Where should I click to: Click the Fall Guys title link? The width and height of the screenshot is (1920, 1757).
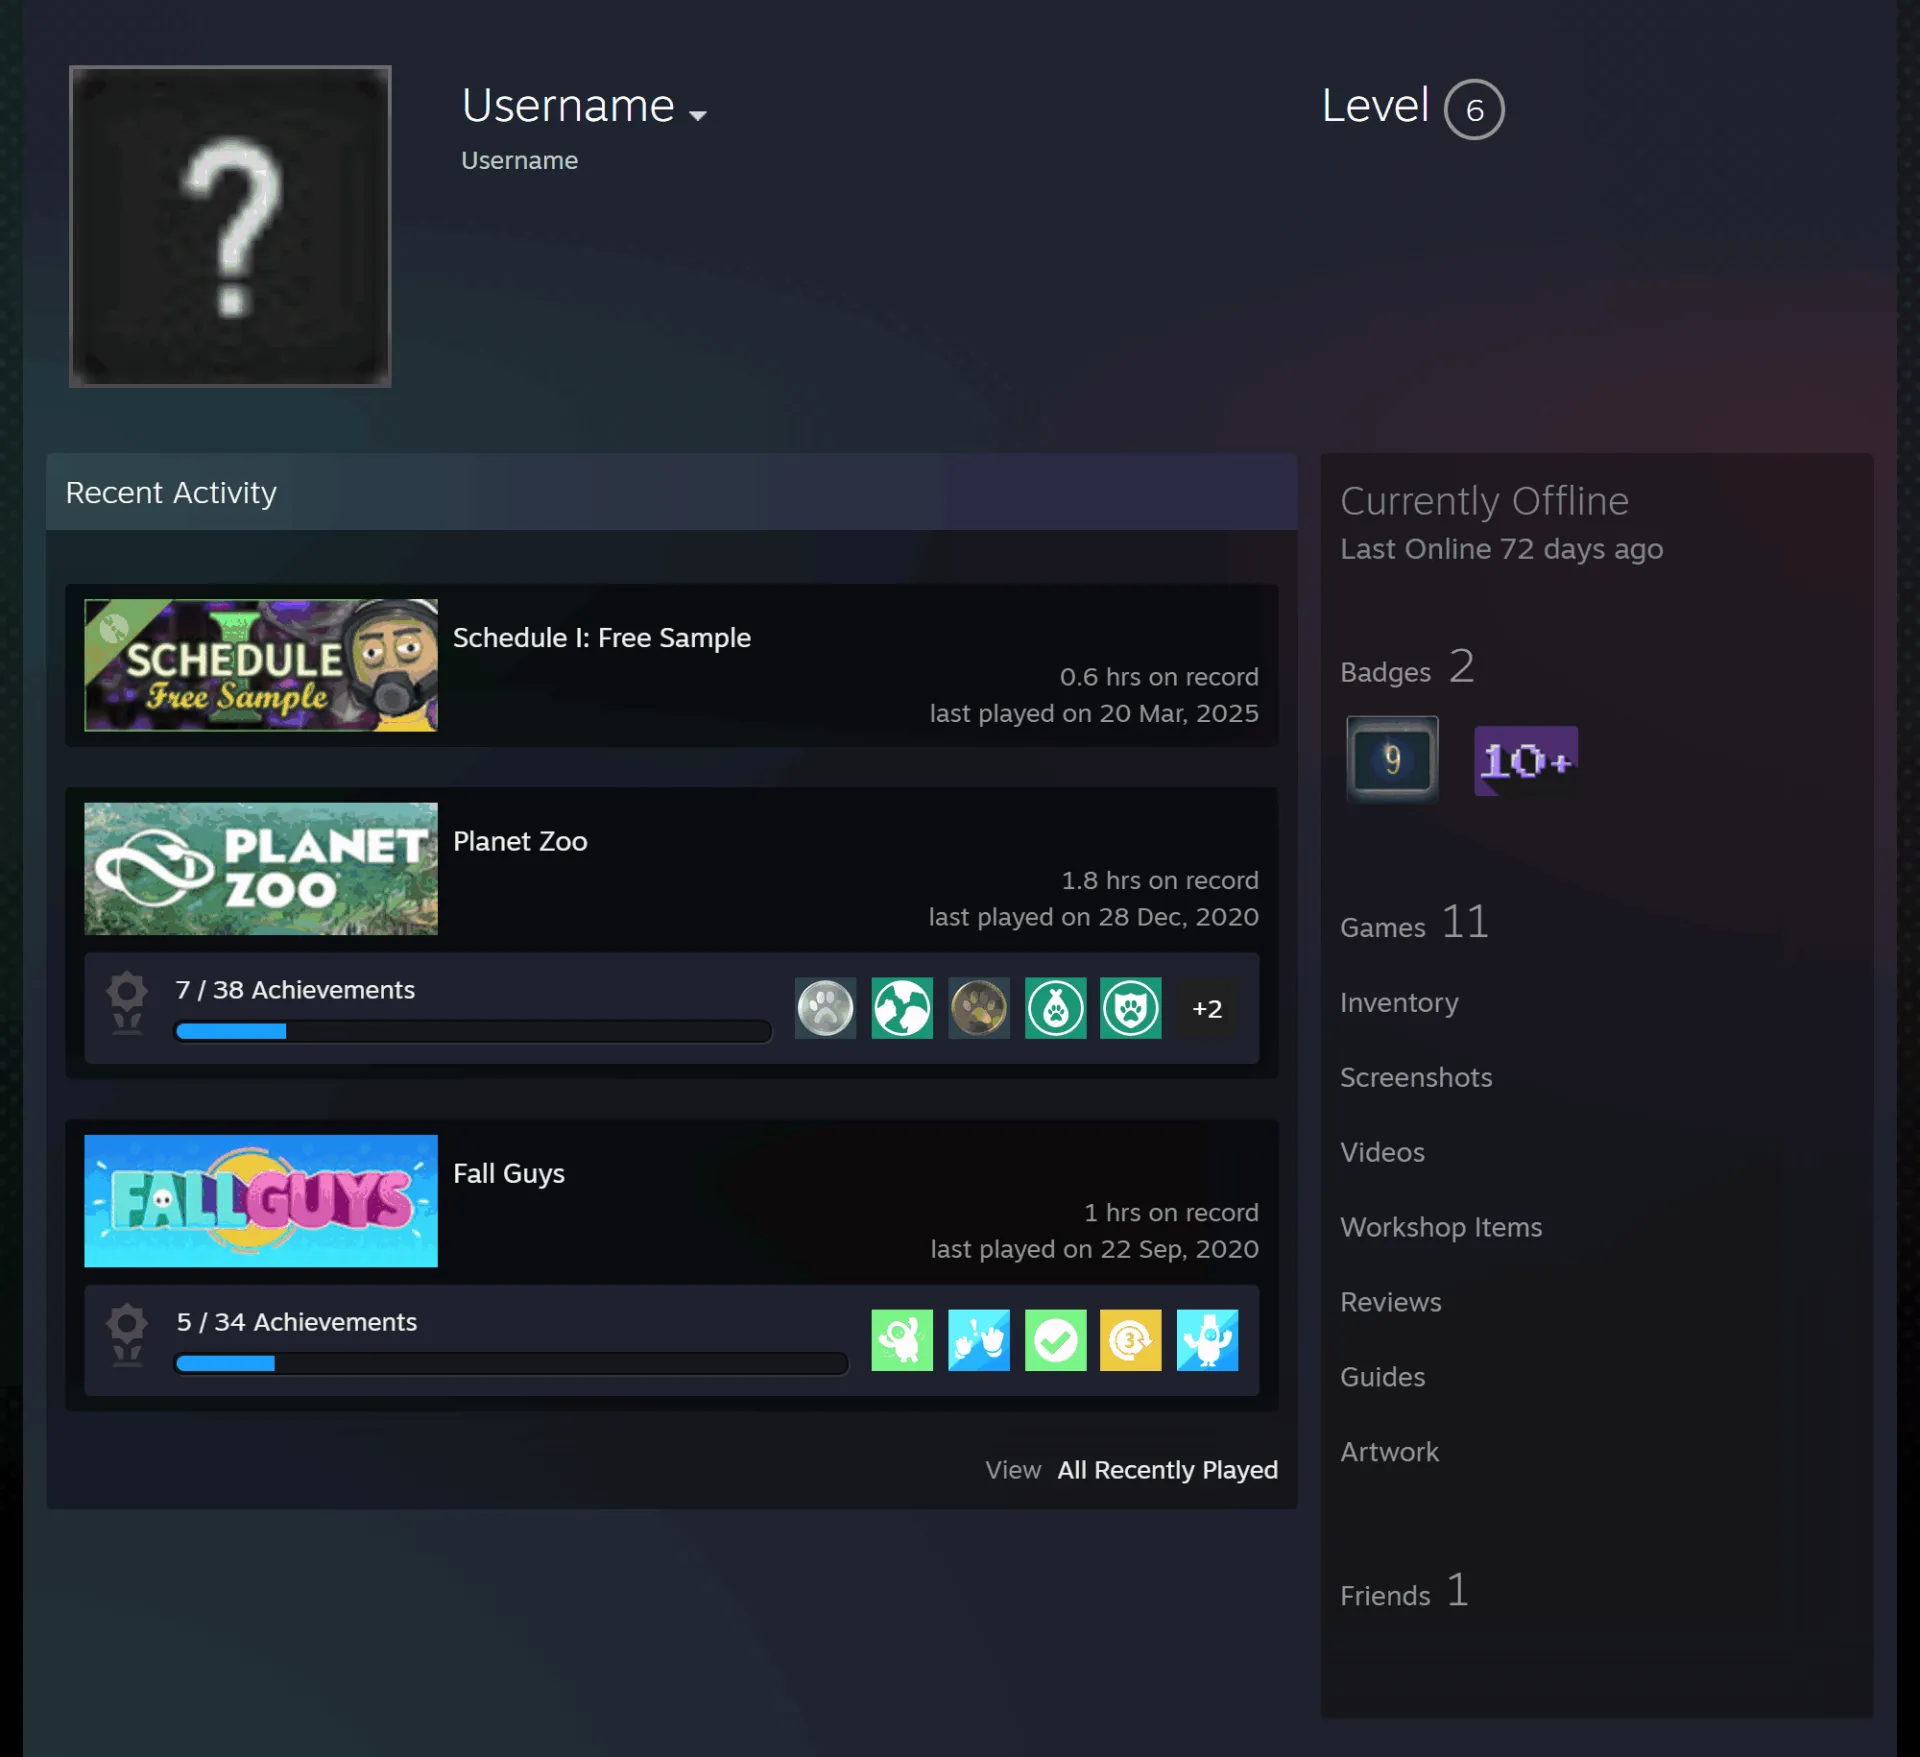(509, 1174)
